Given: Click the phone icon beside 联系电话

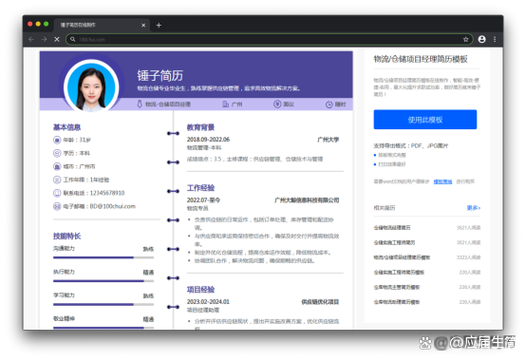Looking at the screenshot, I should [x=57, y=193].
